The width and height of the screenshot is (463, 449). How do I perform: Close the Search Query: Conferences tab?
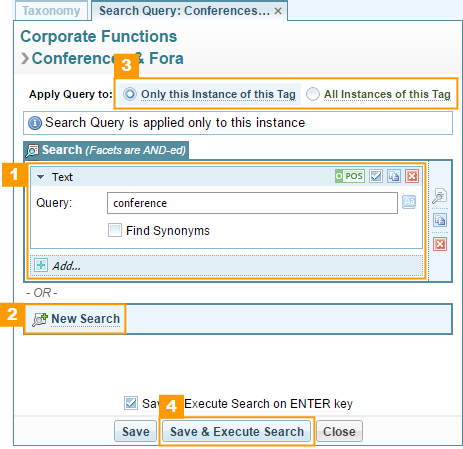[278, 11]
